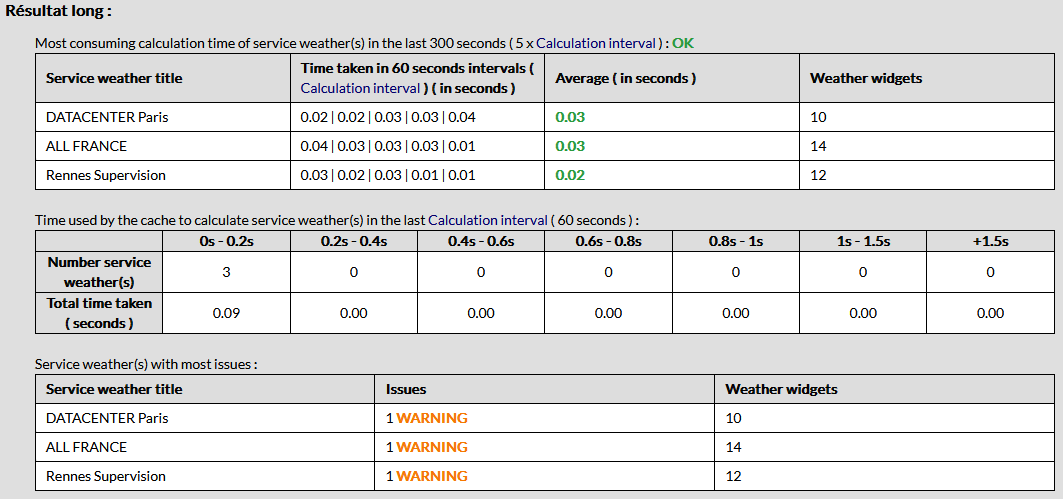The height and width of the screenshot is (499, 1063).
Task: Click the green 0.02 average for Rennes Supervision
Action: click(x=570, y=175)
